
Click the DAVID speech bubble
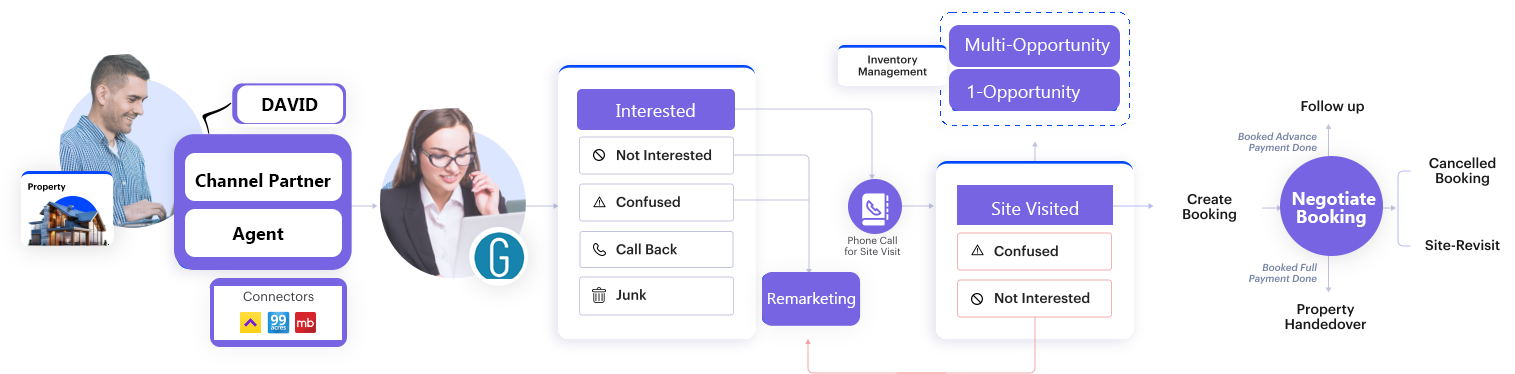click(289, 104)
